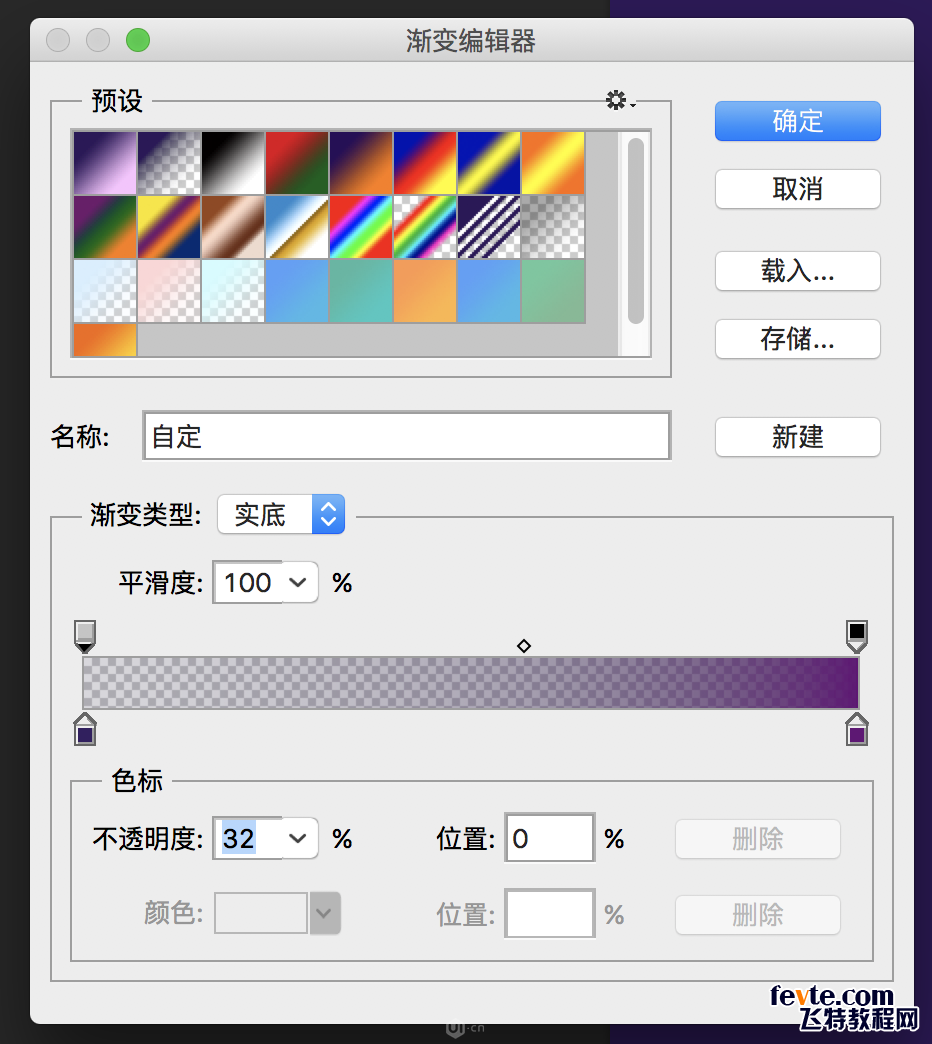Click on the purple gradient preview bar
The image size is (932, 1044).
[471, 682]
